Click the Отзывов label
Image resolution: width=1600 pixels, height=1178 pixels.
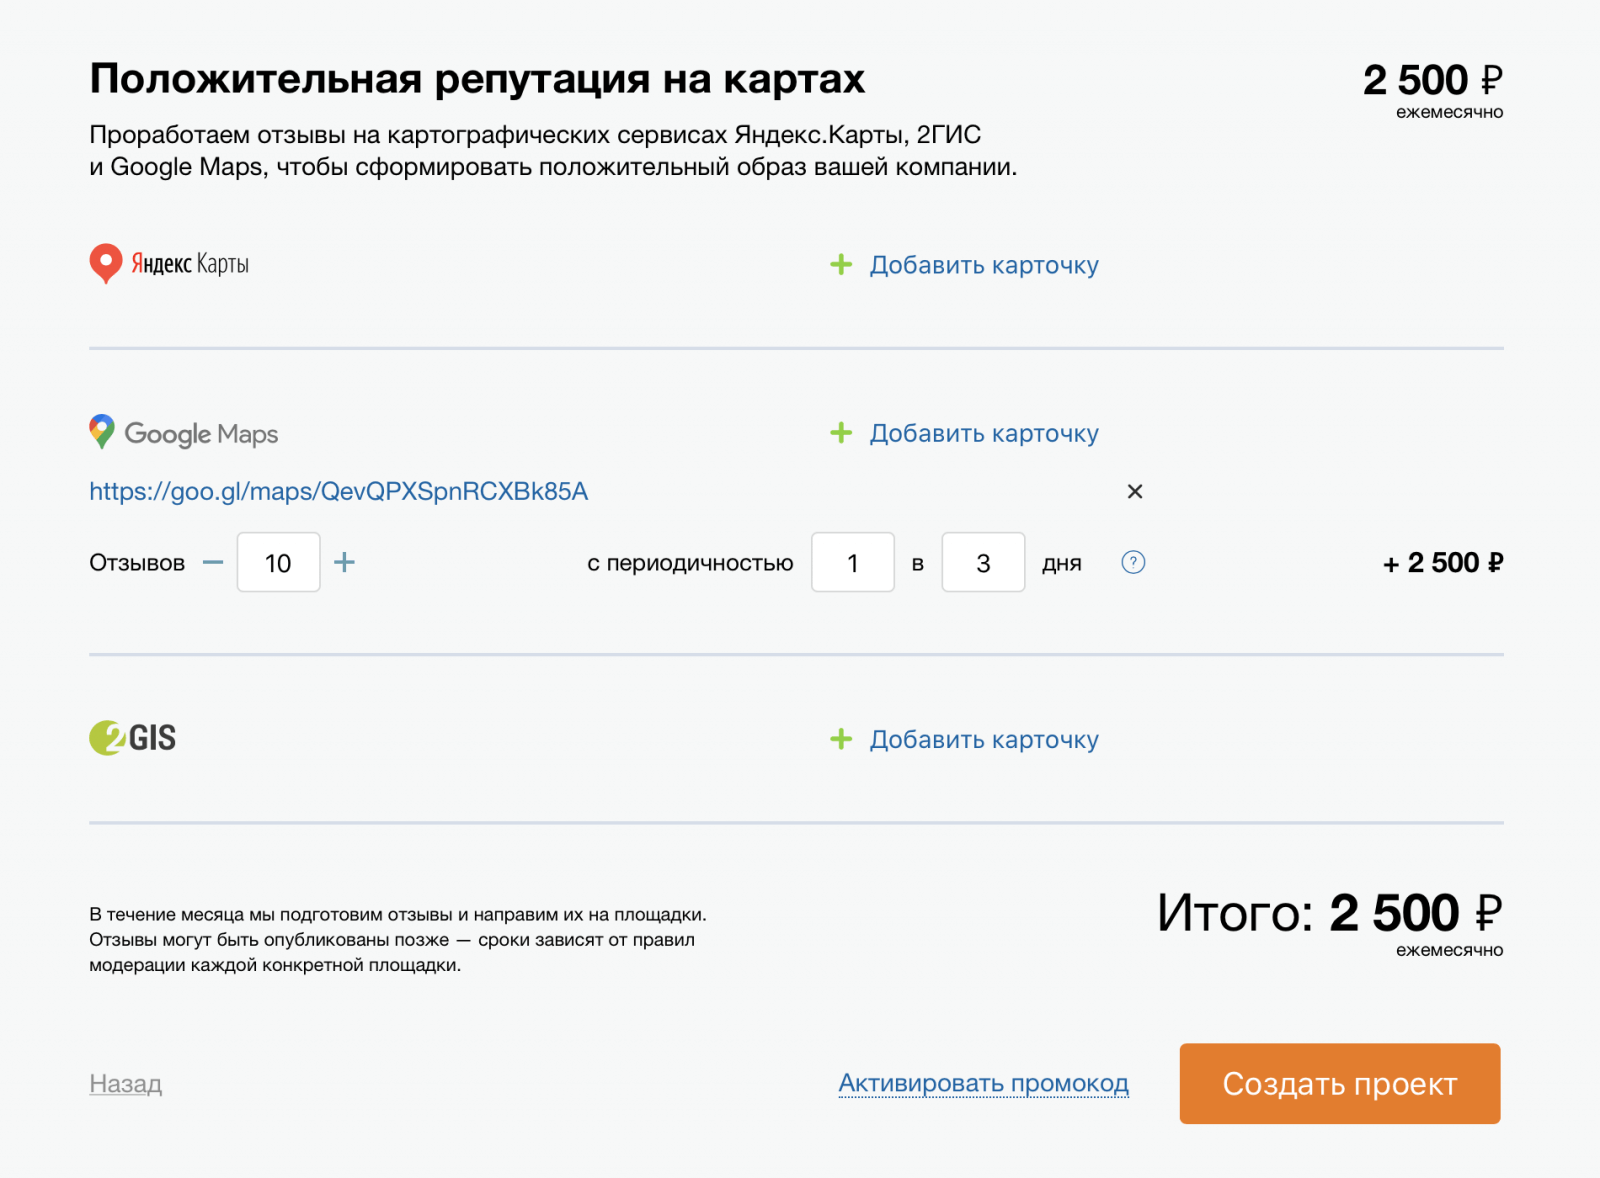pyautogui.click(x=137, y=563)
